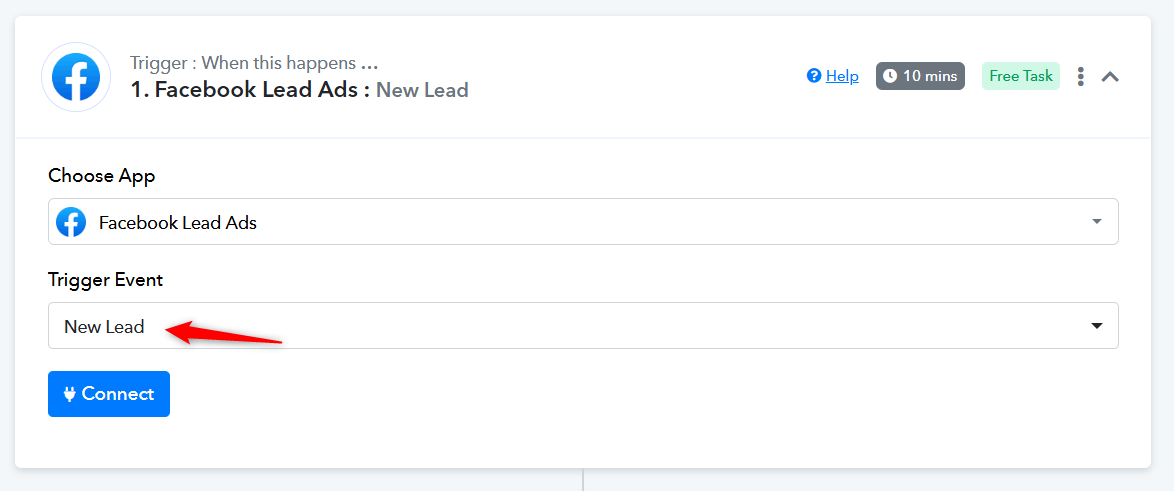This screenshot has height=491, width=1174.
Task: Click the small Facebook icon in Choose App field
Action: click(71, 222)
